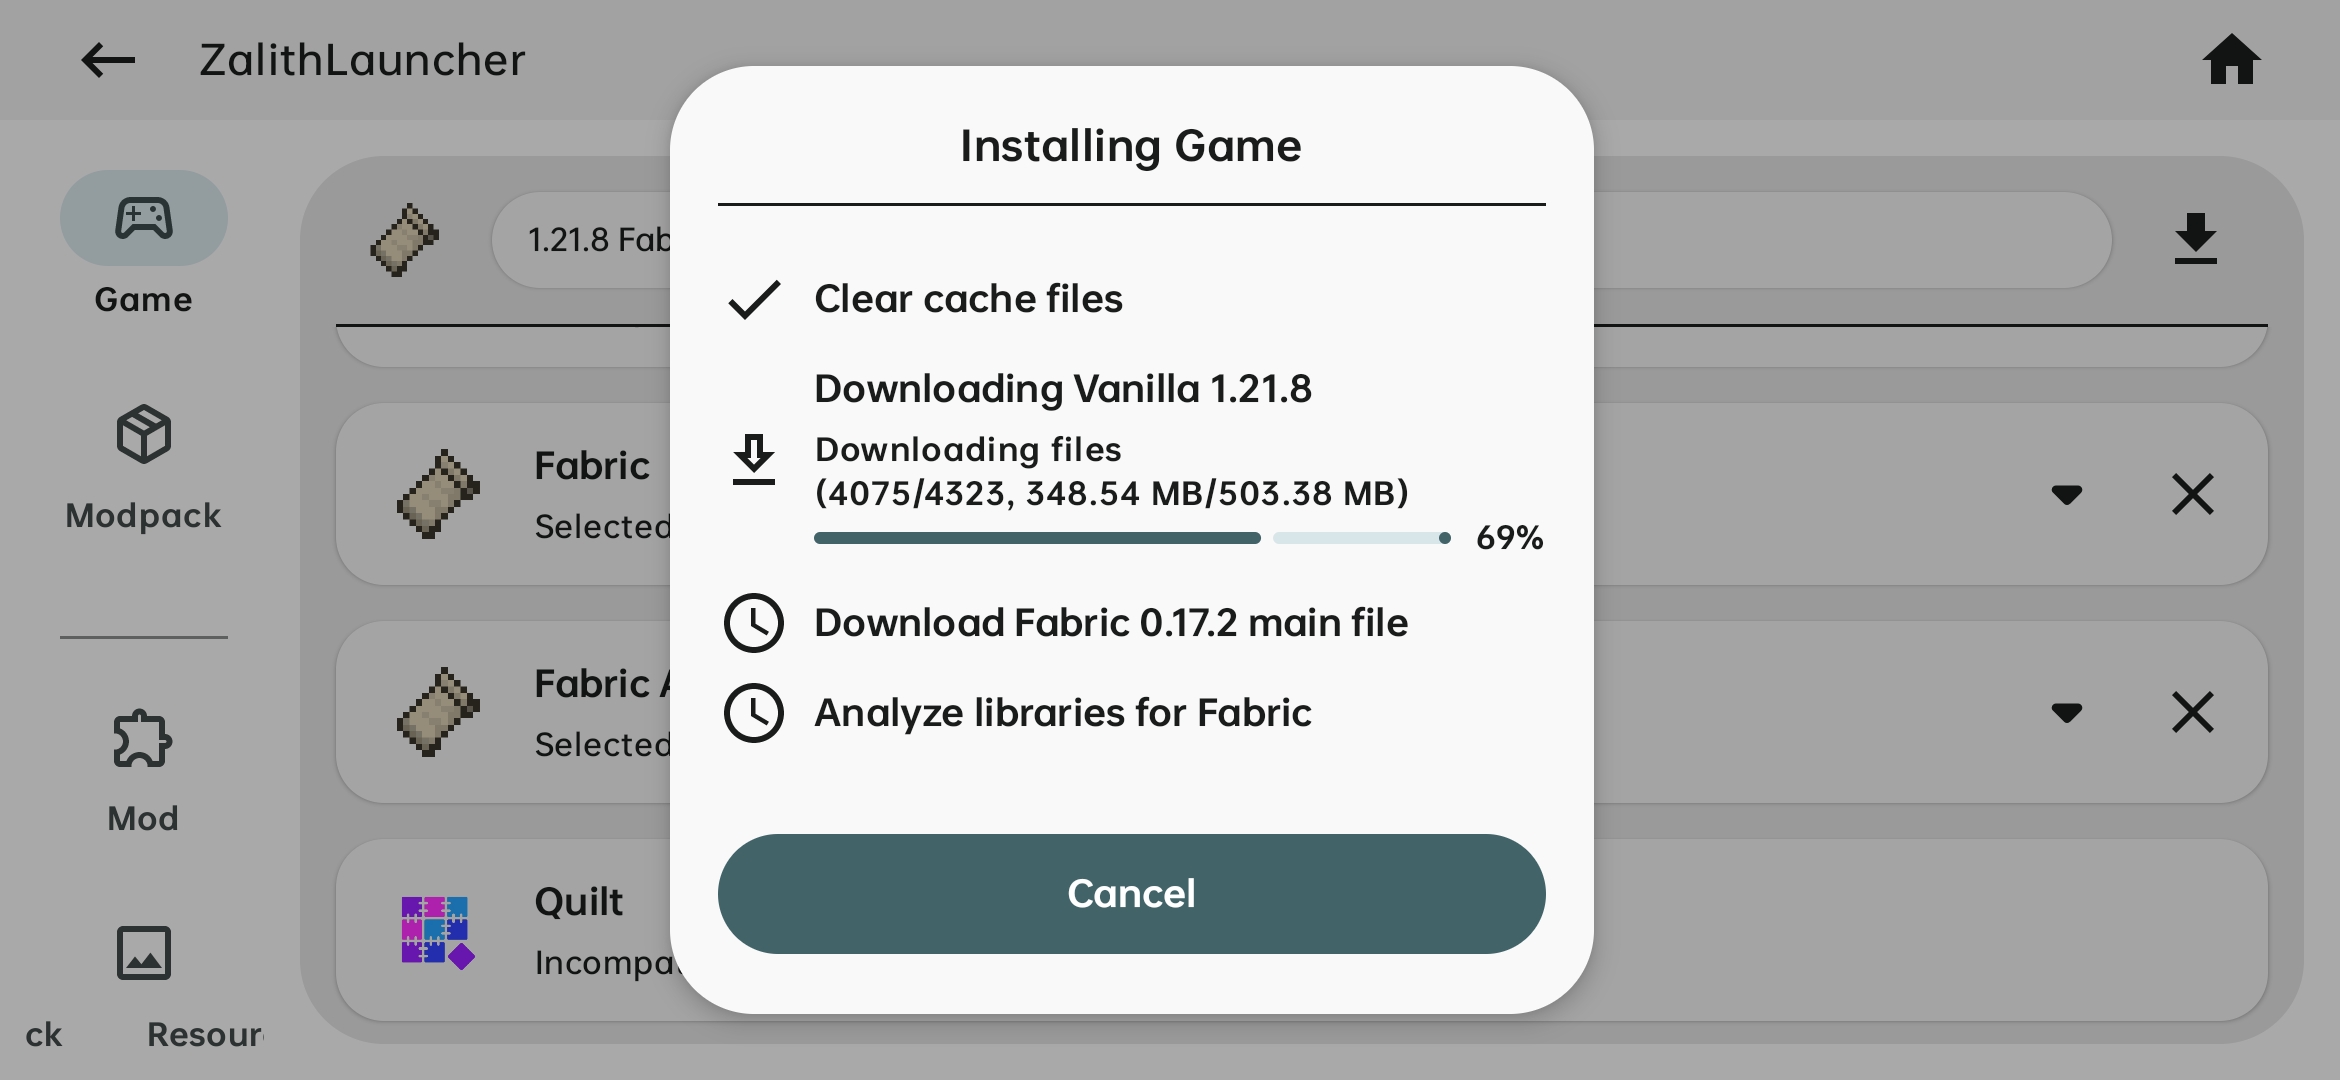The height and width of the screenshot is (1080, 2340).
Task: Remove Fabric using its X button
Action: click(2193, 495)
